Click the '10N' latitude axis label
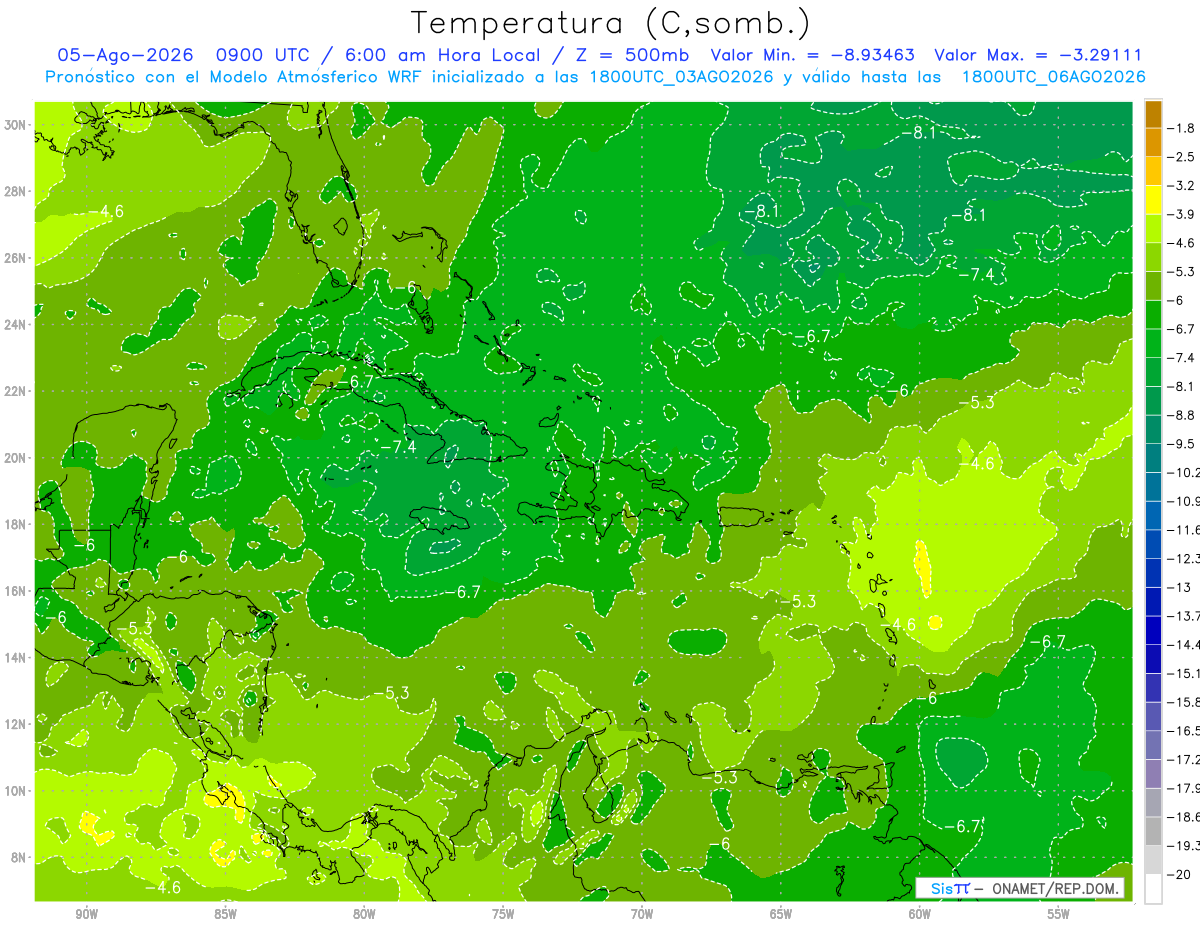Viewport: 1200px width, 927px height. point(16,790)
